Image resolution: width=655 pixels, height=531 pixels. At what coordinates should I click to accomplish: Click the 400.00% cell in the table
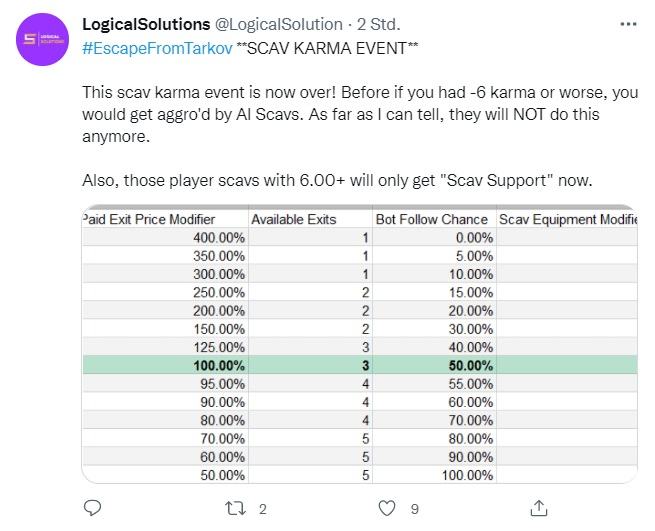click(x=218, y=238)
